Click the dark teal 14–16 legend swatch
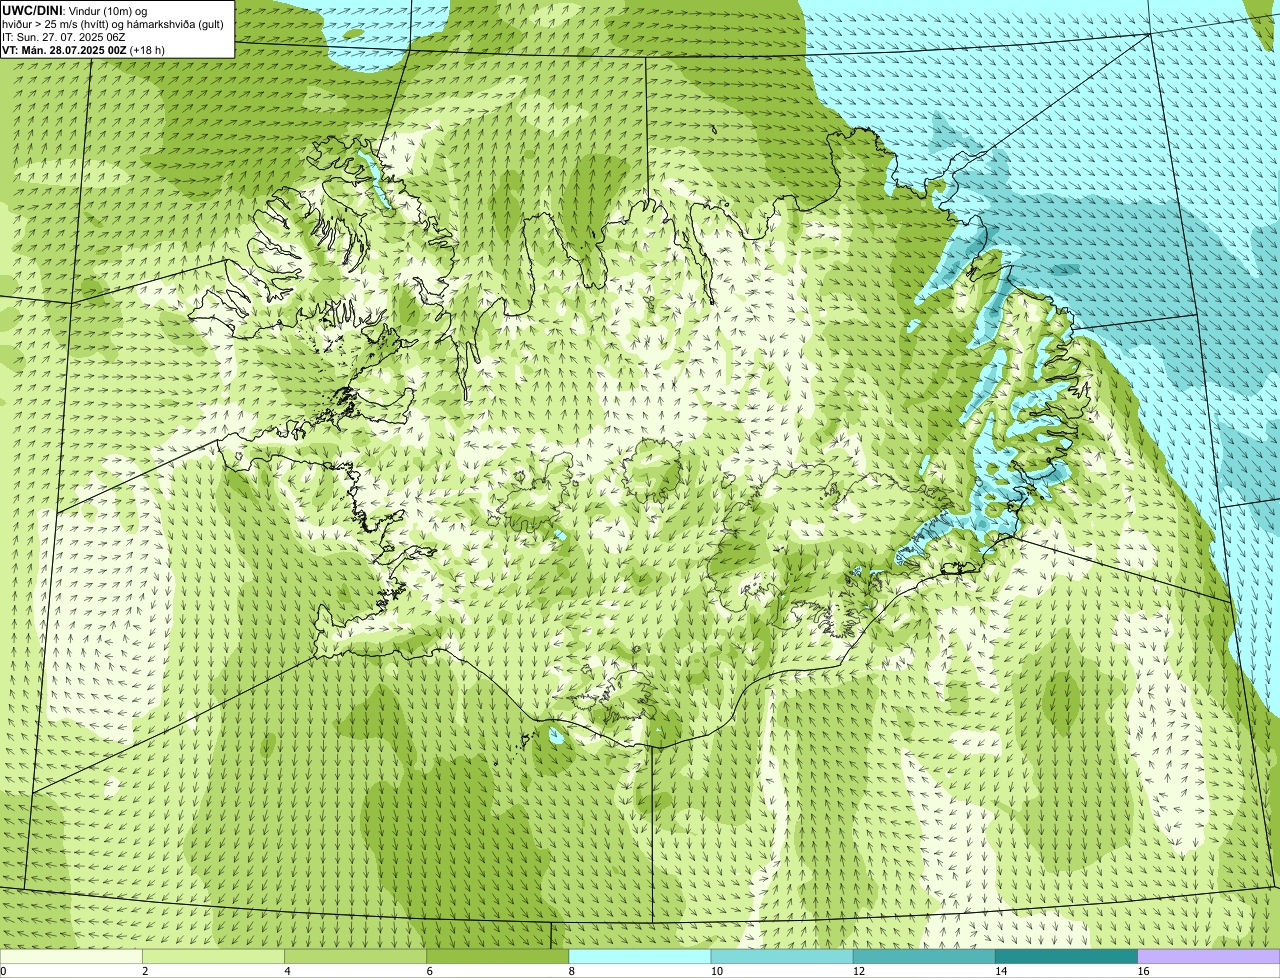This screenshot has width=1280, height=978. pyautogui.click(x=1066, y=957)
